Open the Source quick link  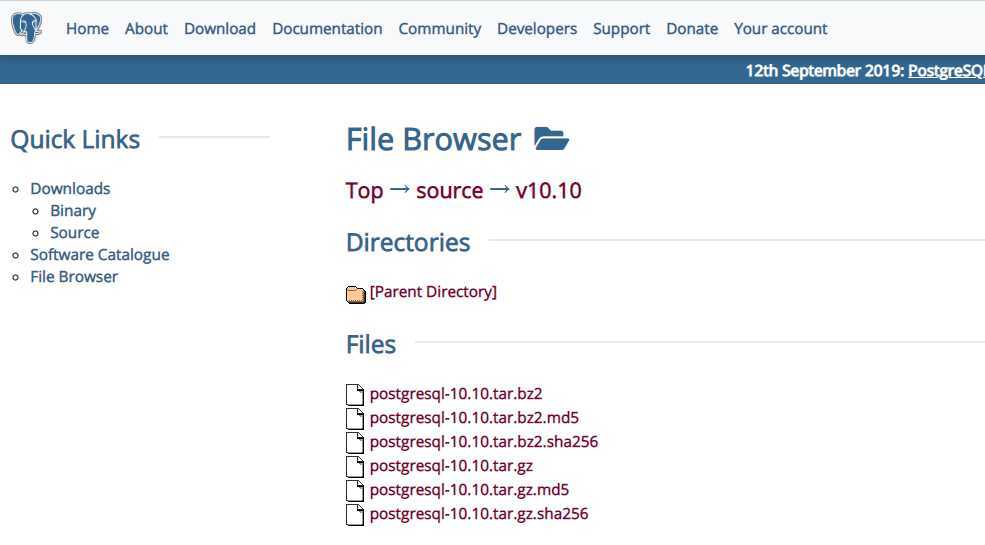[x=75, y=233]
